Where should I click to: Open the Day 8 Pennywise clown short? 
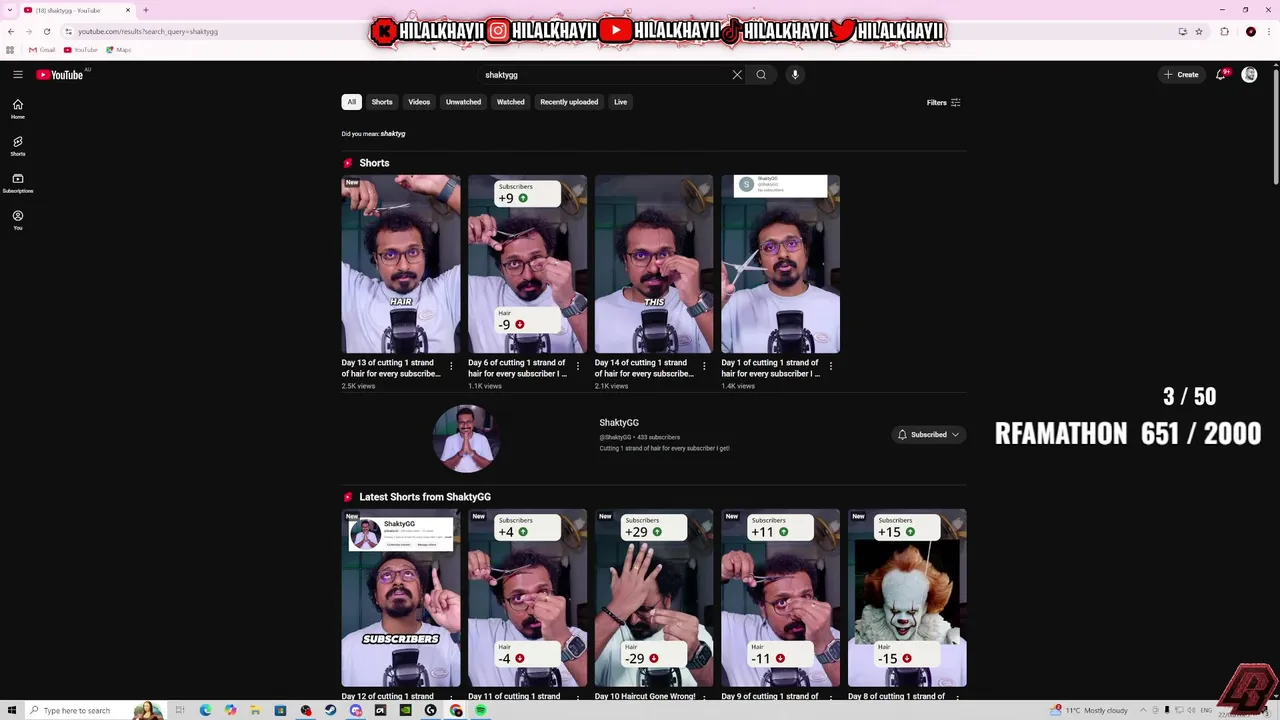pos(907,598)
